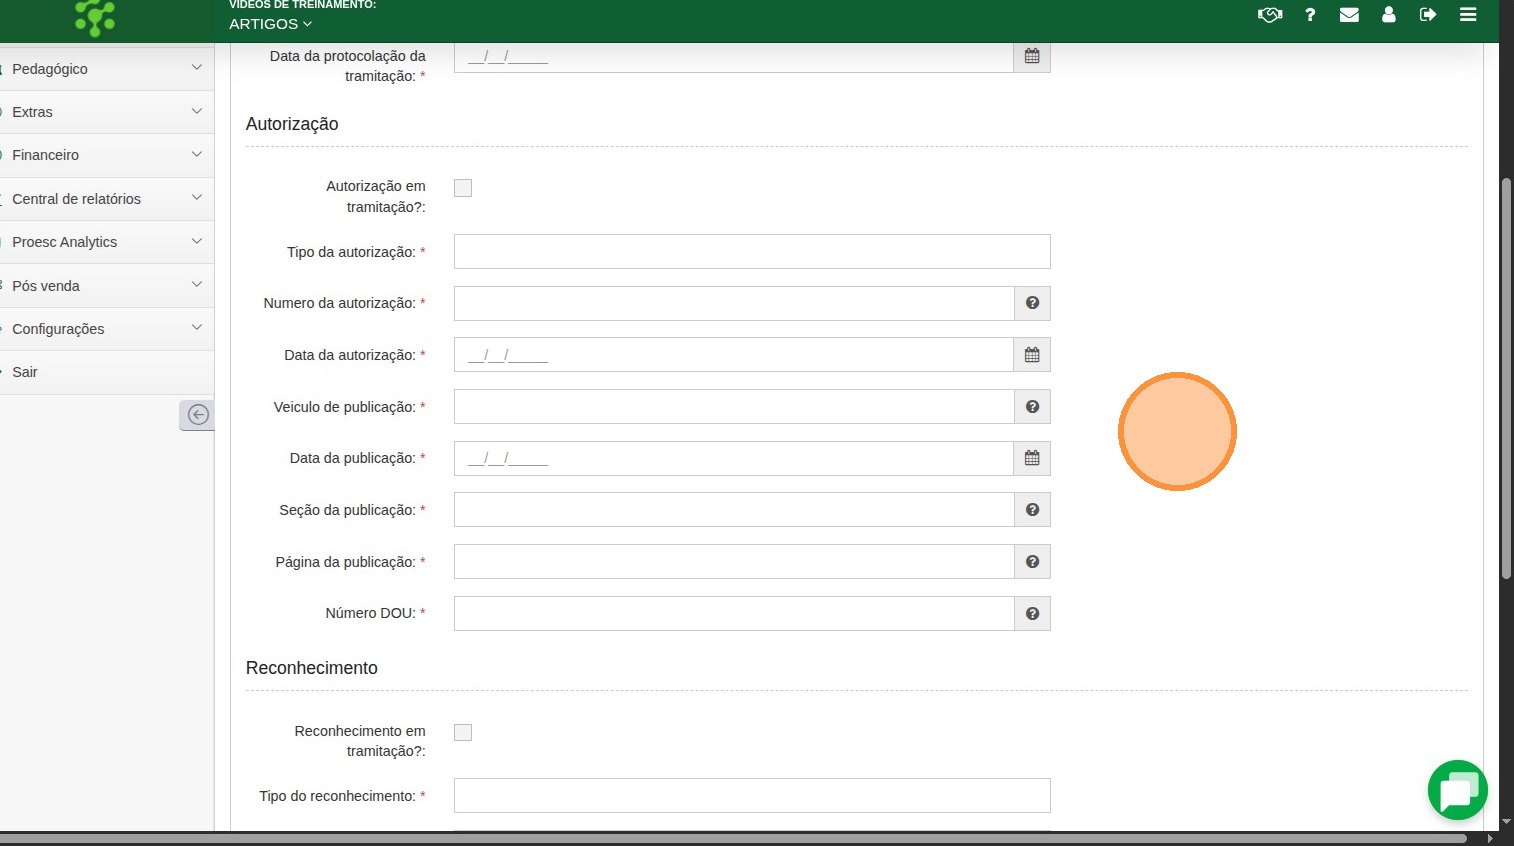The width and height of the screenshot is (1514, 846).
Task: Open calendar for Data da autorização
Action: [x=1032, y=355]
